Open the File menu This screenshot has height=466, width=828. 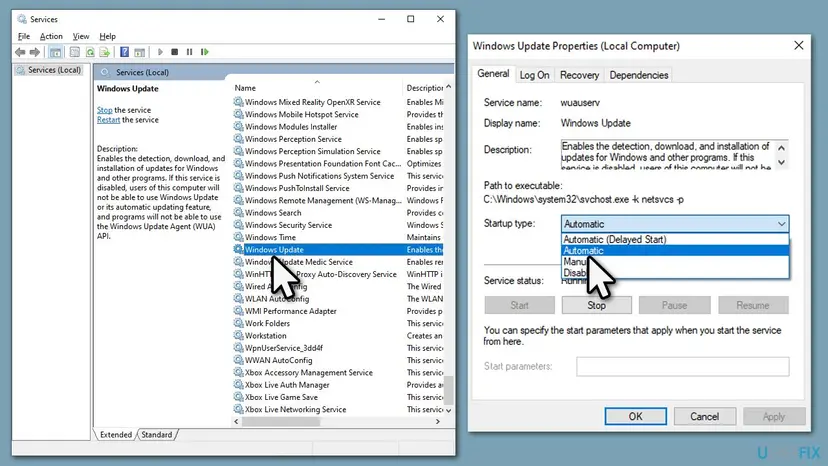[x=24, y=36]
